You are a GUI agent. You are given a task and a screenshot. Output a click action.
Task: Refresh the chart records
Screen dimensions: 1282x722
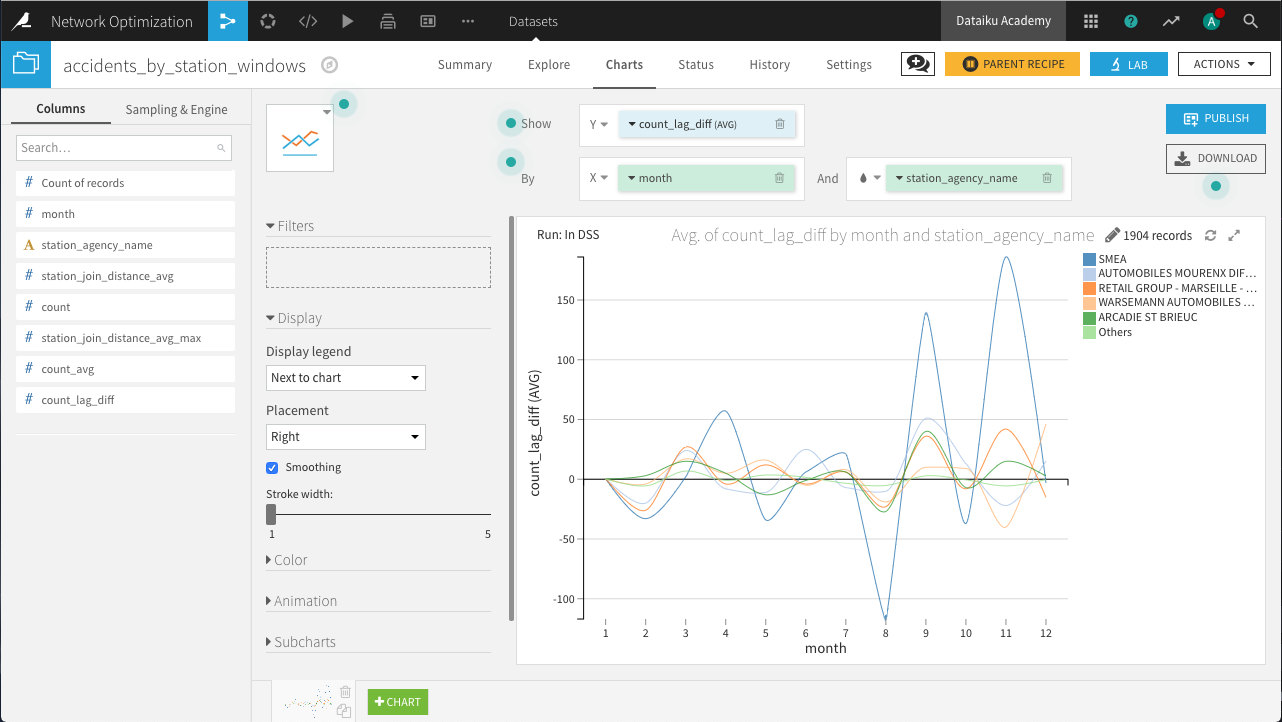click(x=1210, y=236)
